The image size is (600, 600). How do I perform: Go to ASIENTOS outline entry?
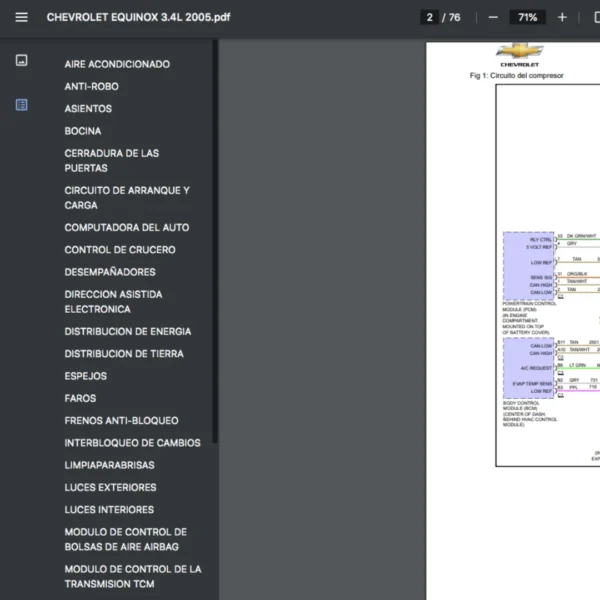[x=88, y=109]
